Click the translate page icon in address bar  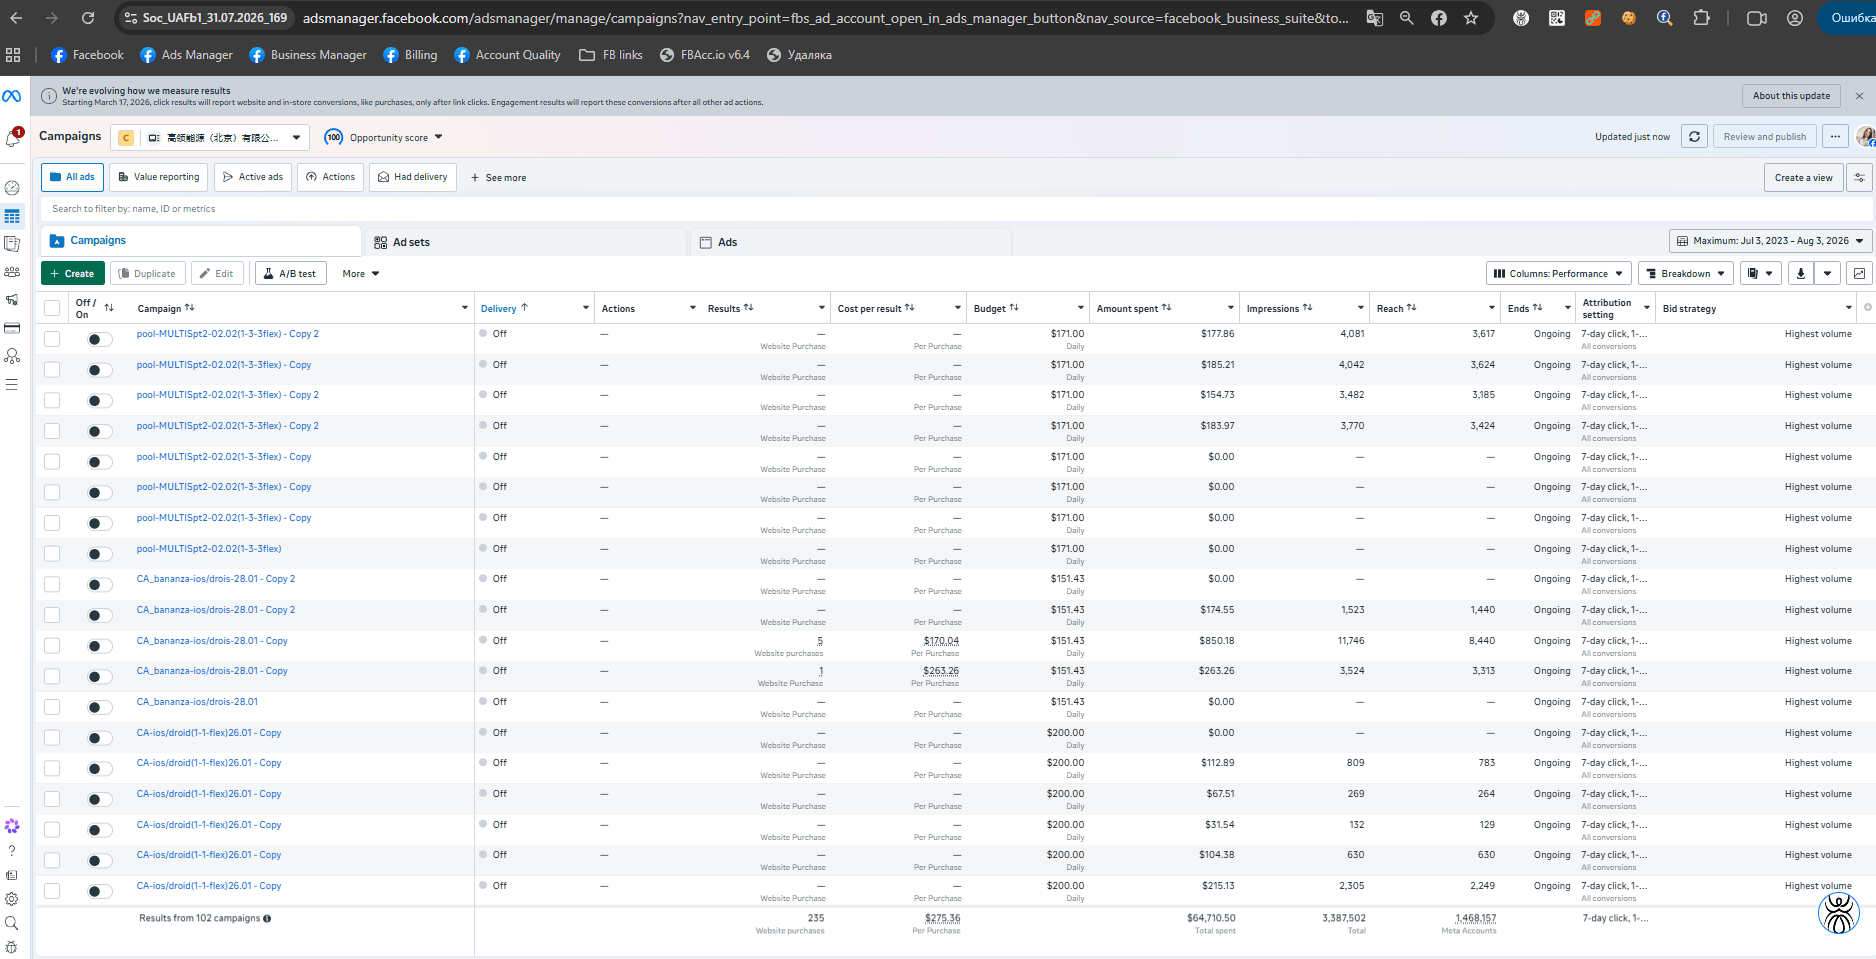[x=1375, y=18]
